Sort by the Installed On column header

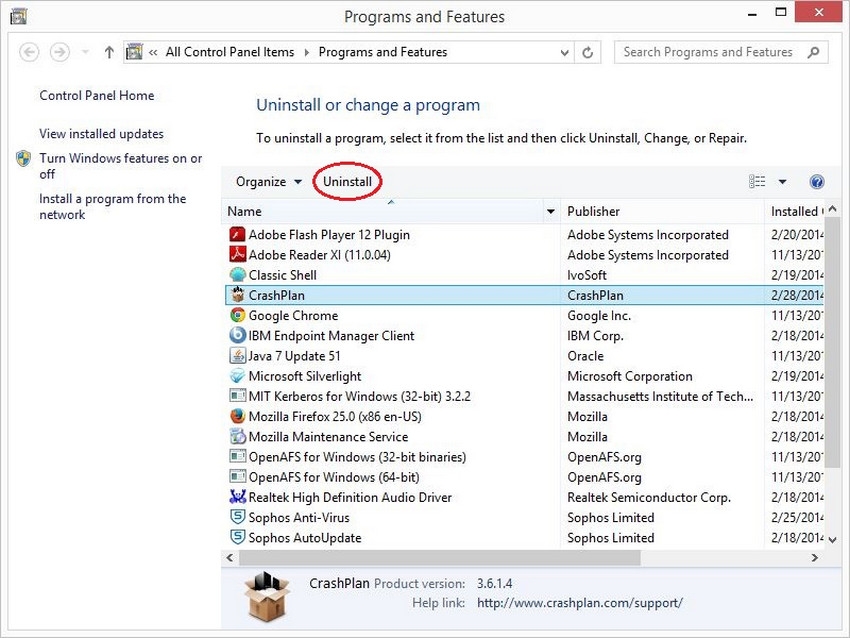(x=794, y=211)
